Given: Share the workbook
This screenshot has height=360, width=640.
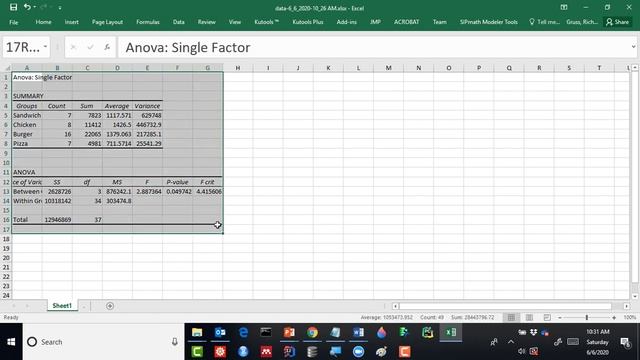Looking at the screenshot, I should click(x=617, y=22).
